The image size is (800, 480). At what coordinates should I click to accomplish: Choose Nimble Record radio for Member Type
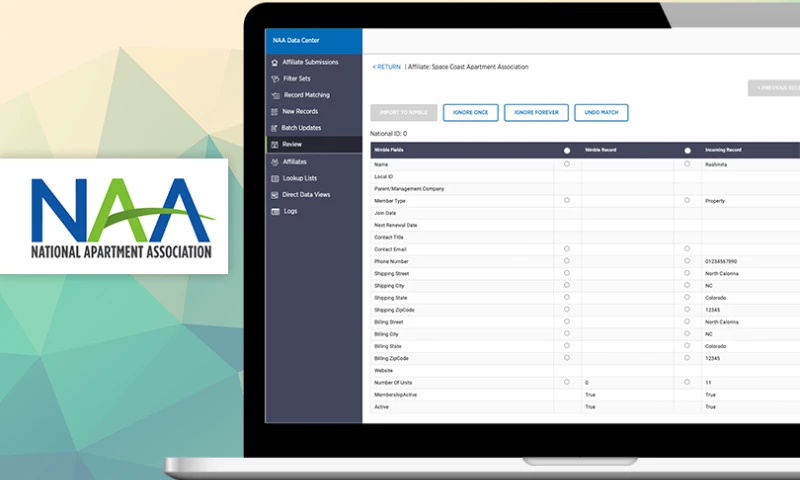567,200
